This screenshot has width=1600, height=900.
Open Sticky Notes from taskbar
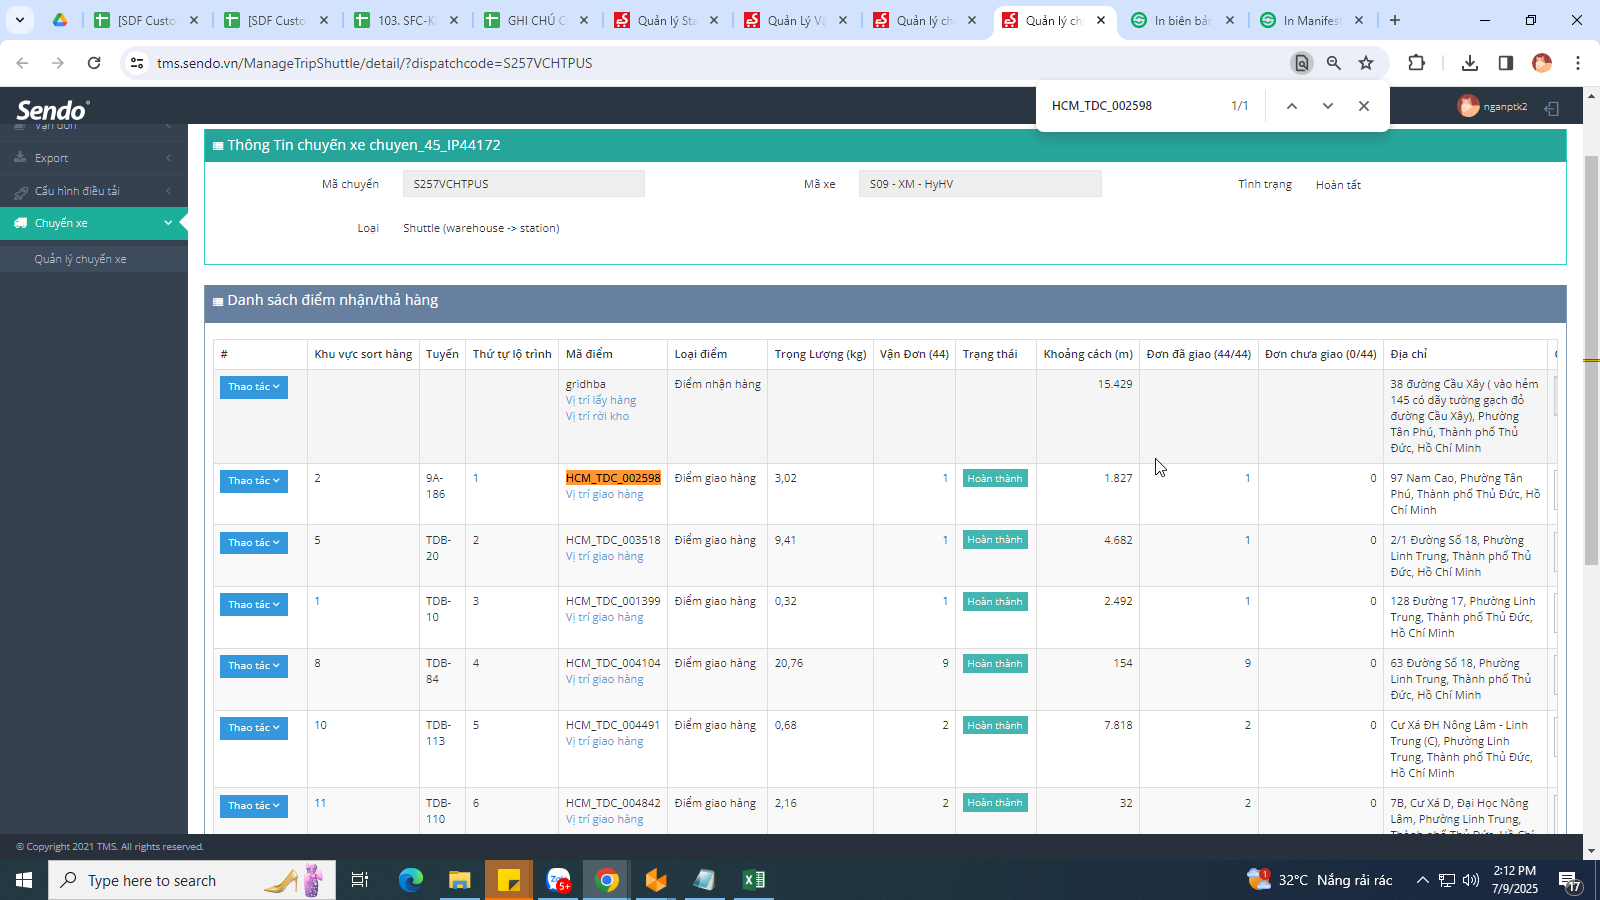(508, 880)
